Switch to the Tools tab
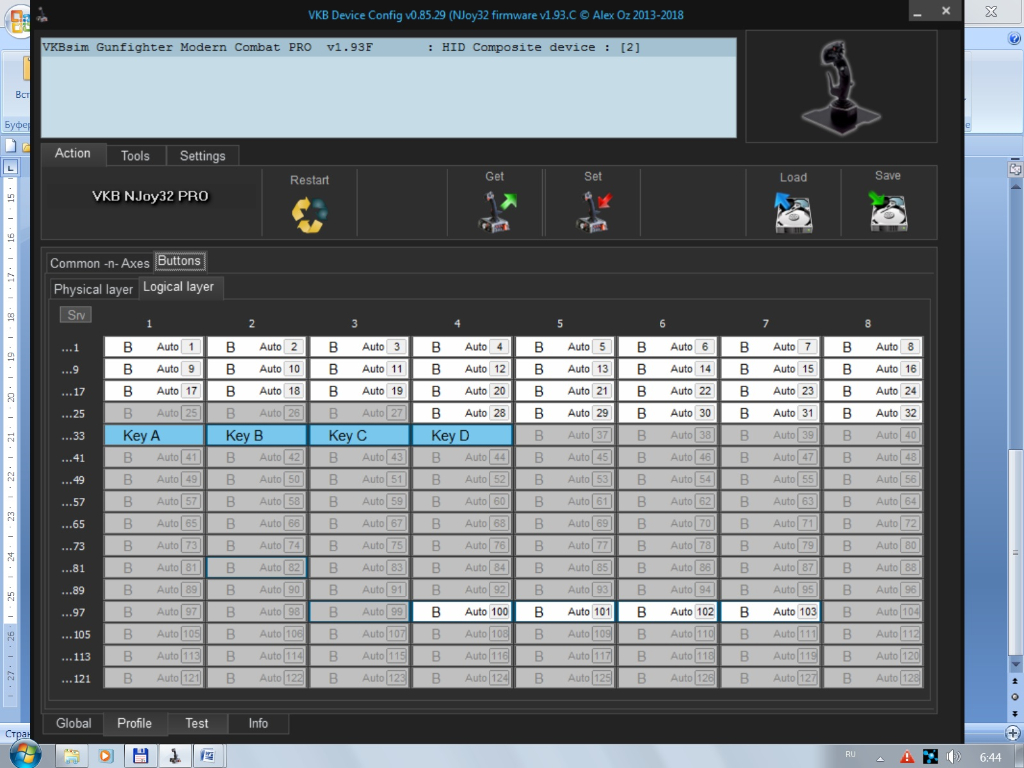This screenshot has height=768, width=1024. [135, 156]
